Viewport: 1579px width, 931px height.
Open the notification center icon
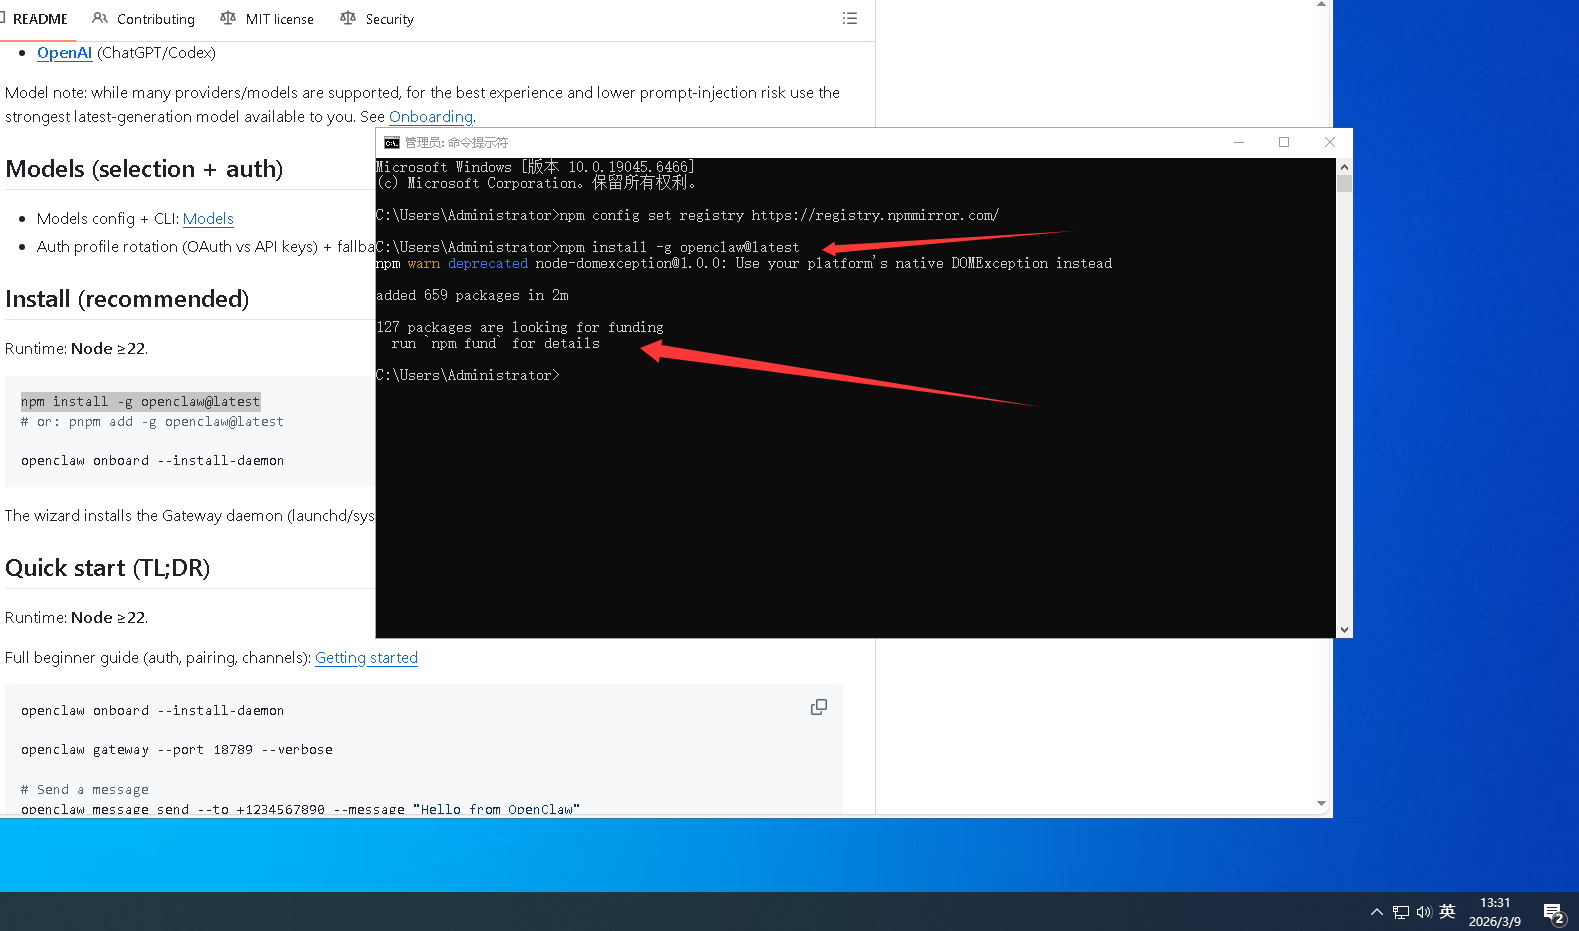1553,912
